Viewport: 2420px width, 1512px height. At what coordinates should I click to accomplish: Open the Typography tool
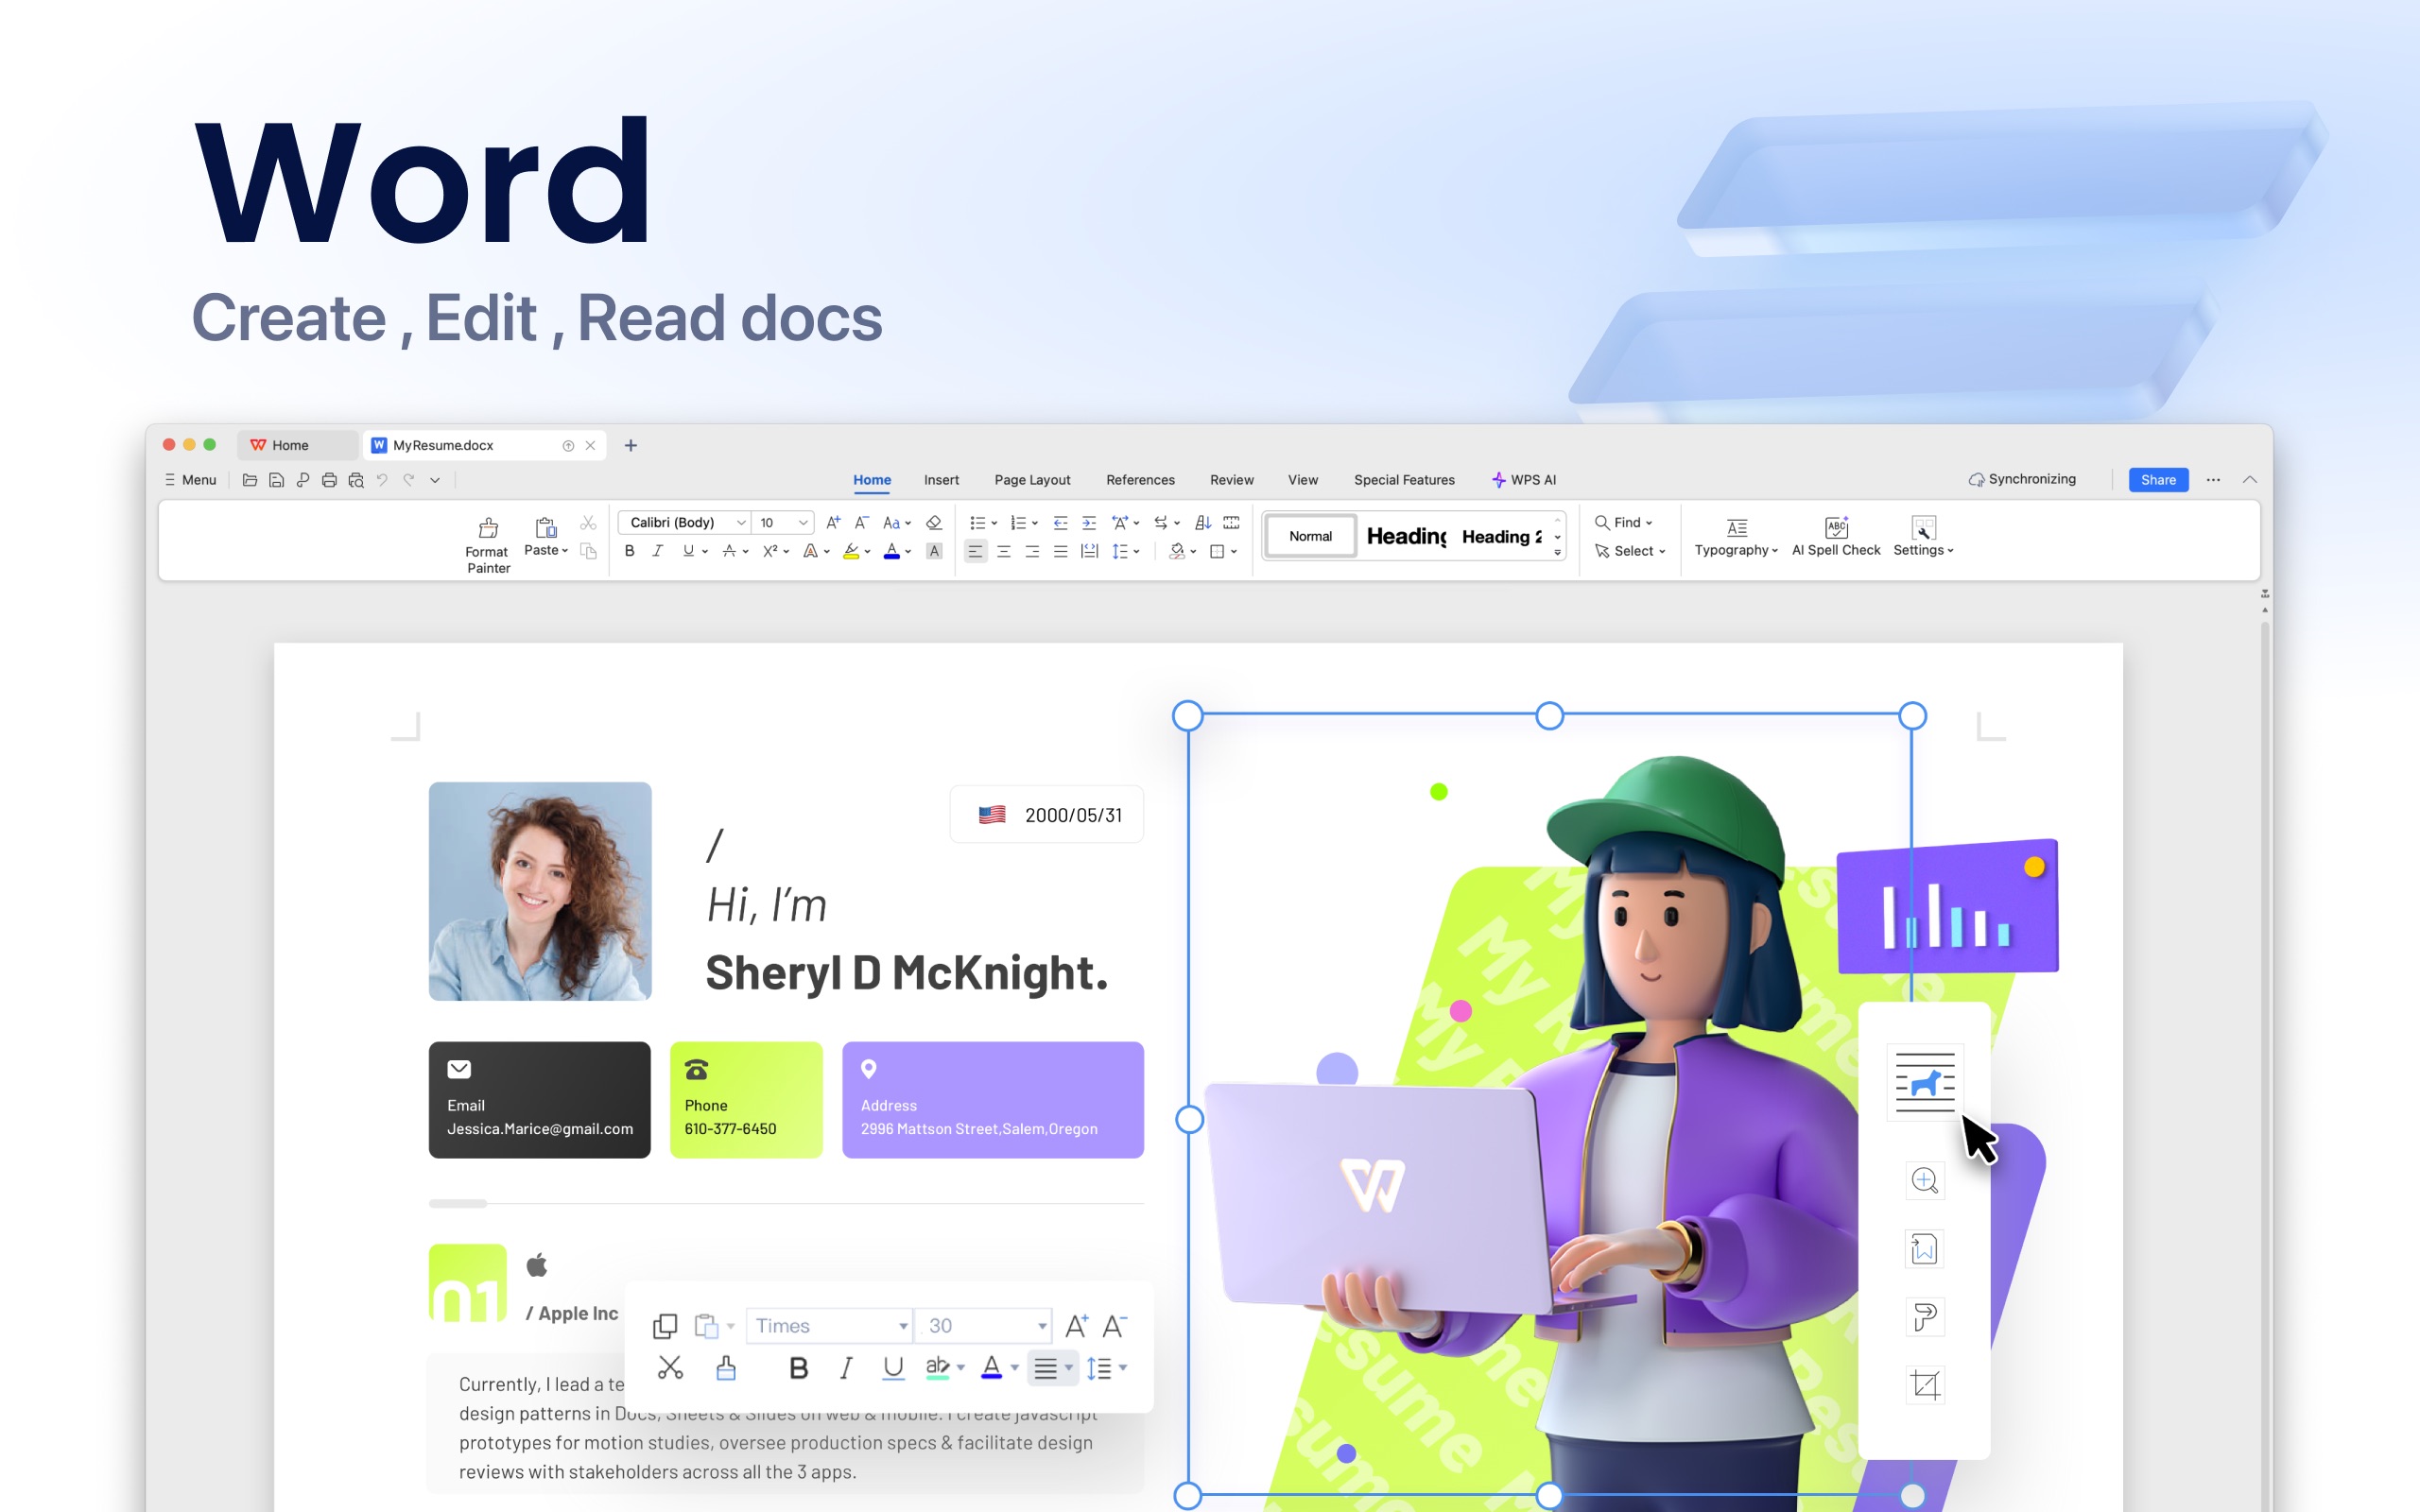point(1736,537)
